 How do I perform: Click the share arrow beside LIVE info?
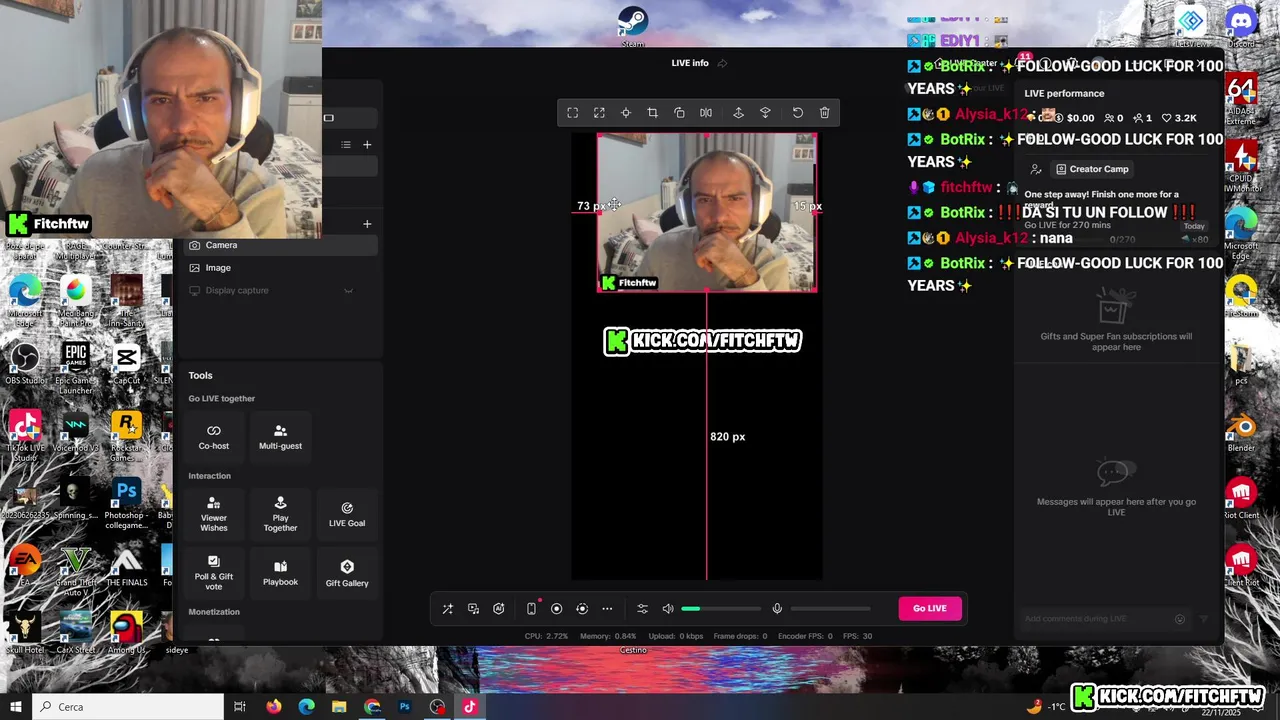(722, 63)
